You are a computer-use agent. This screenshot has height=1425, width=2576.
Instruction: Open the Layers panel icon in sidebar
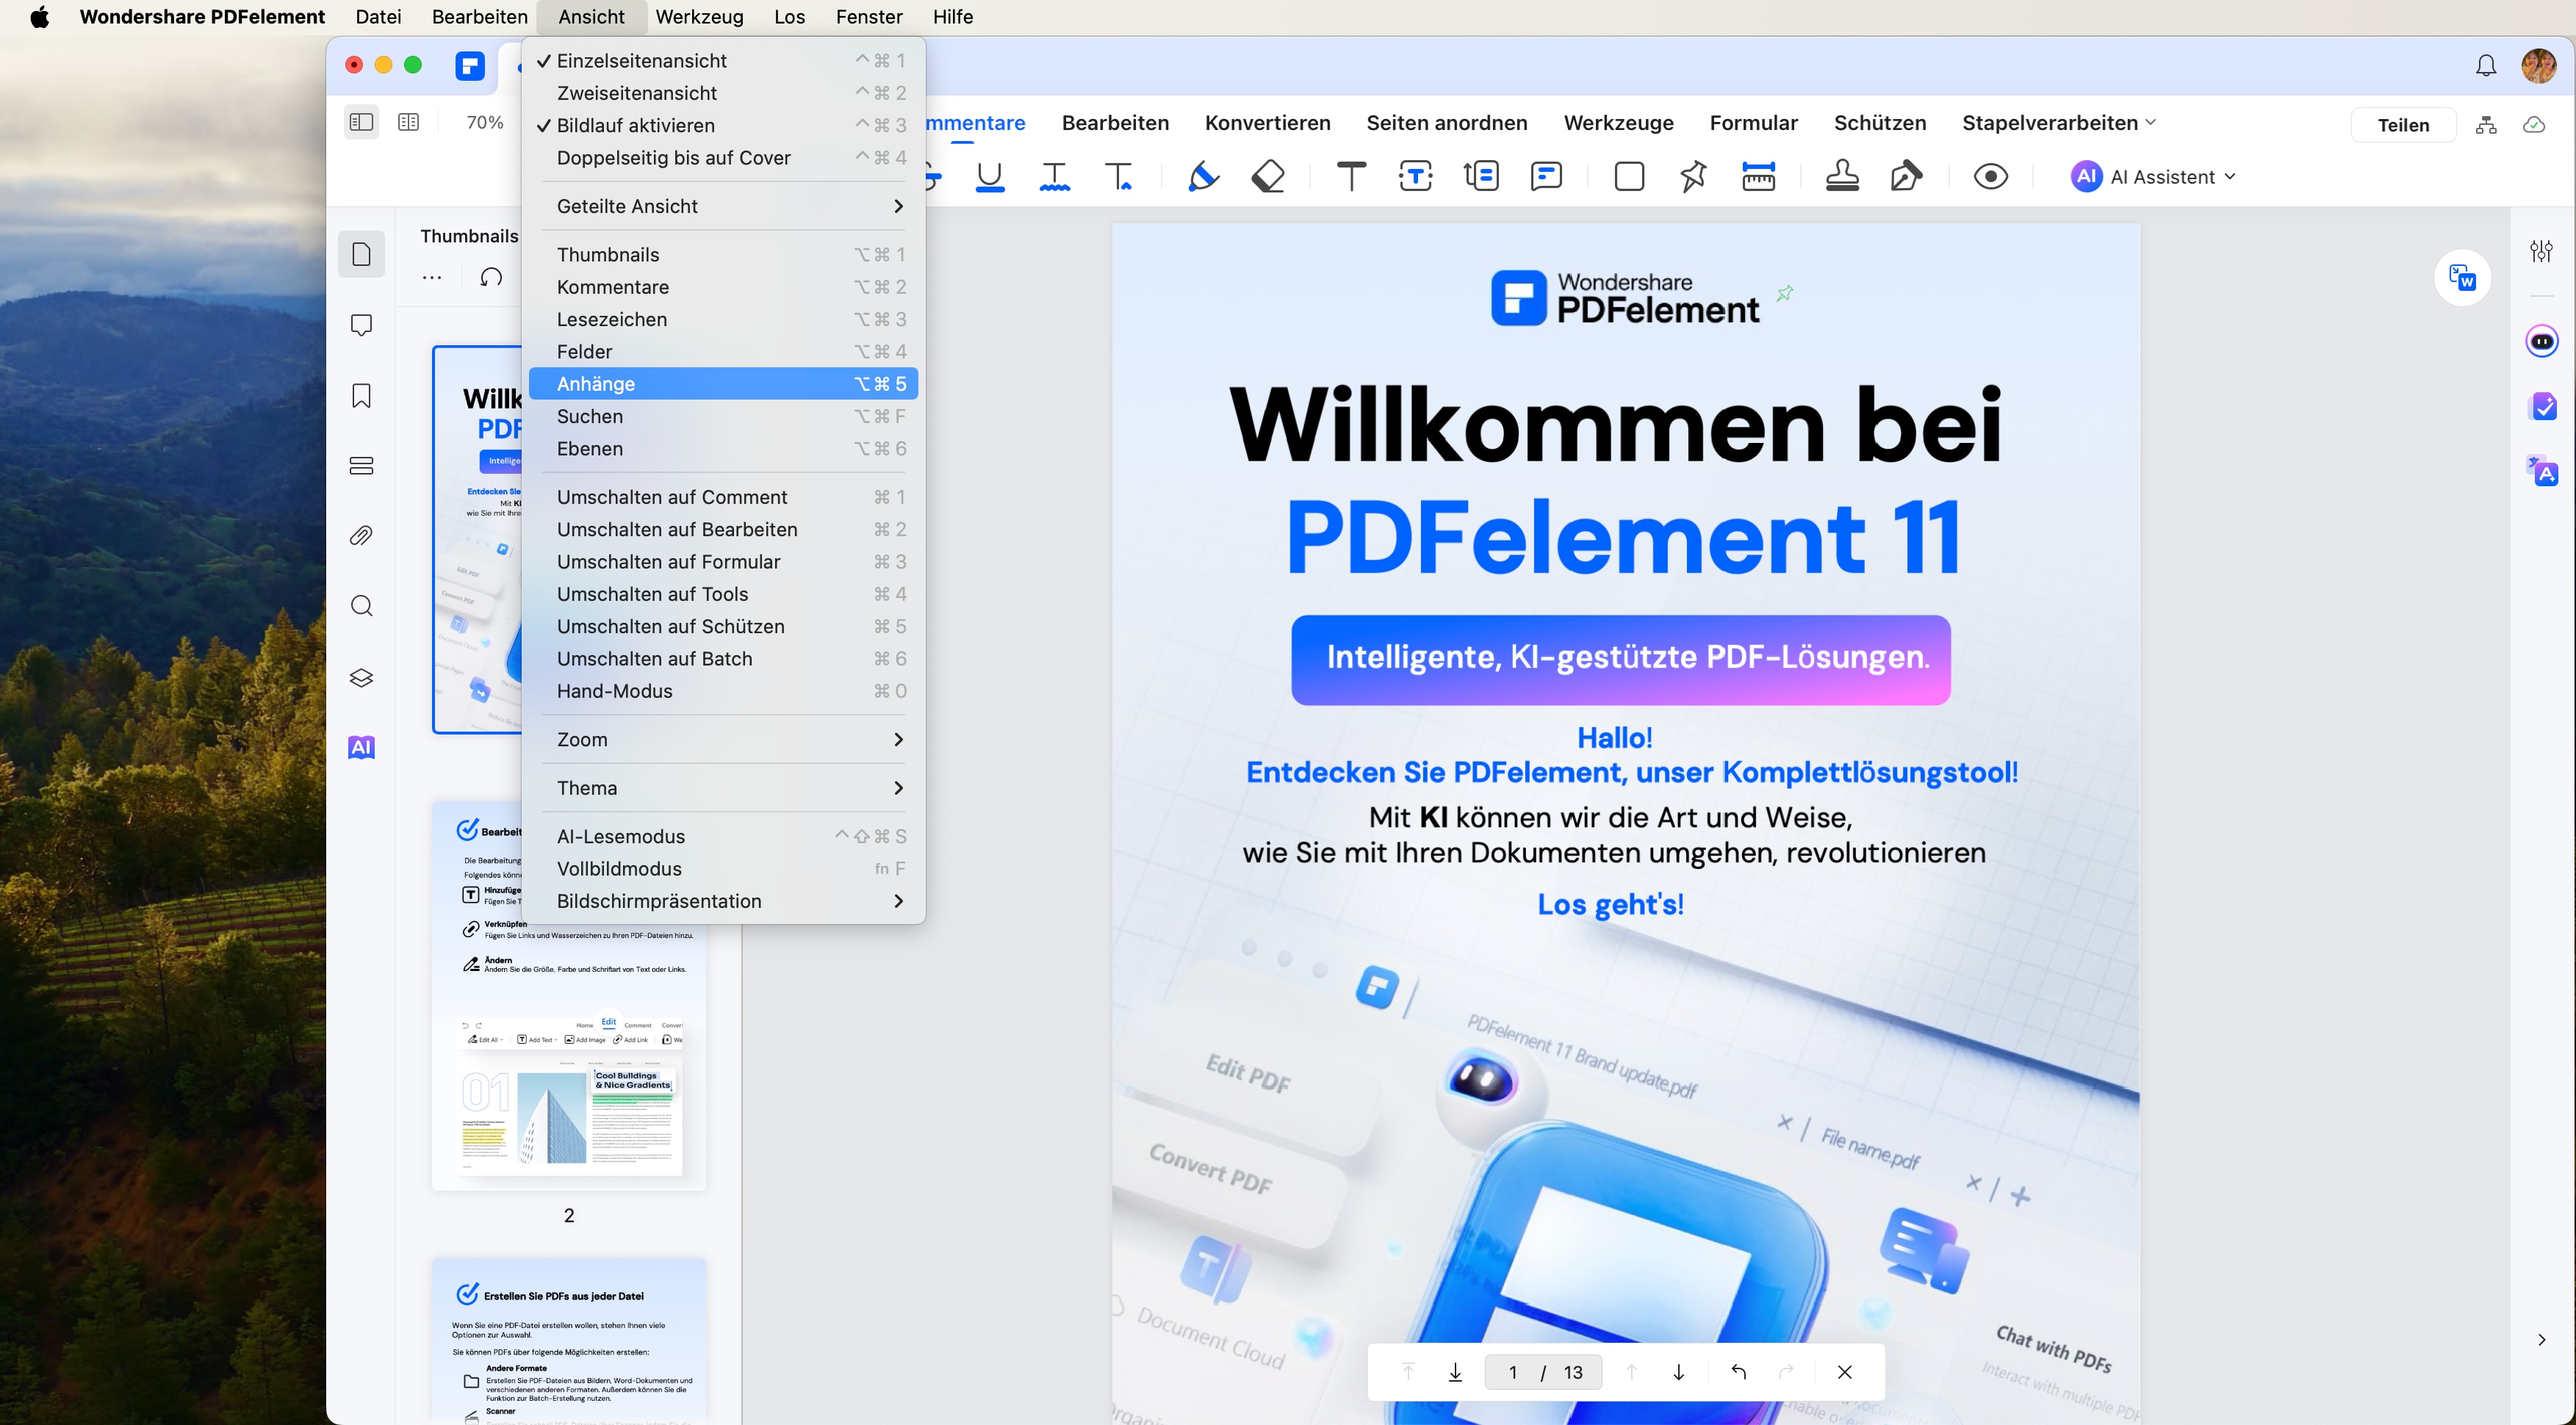point(361,677)
